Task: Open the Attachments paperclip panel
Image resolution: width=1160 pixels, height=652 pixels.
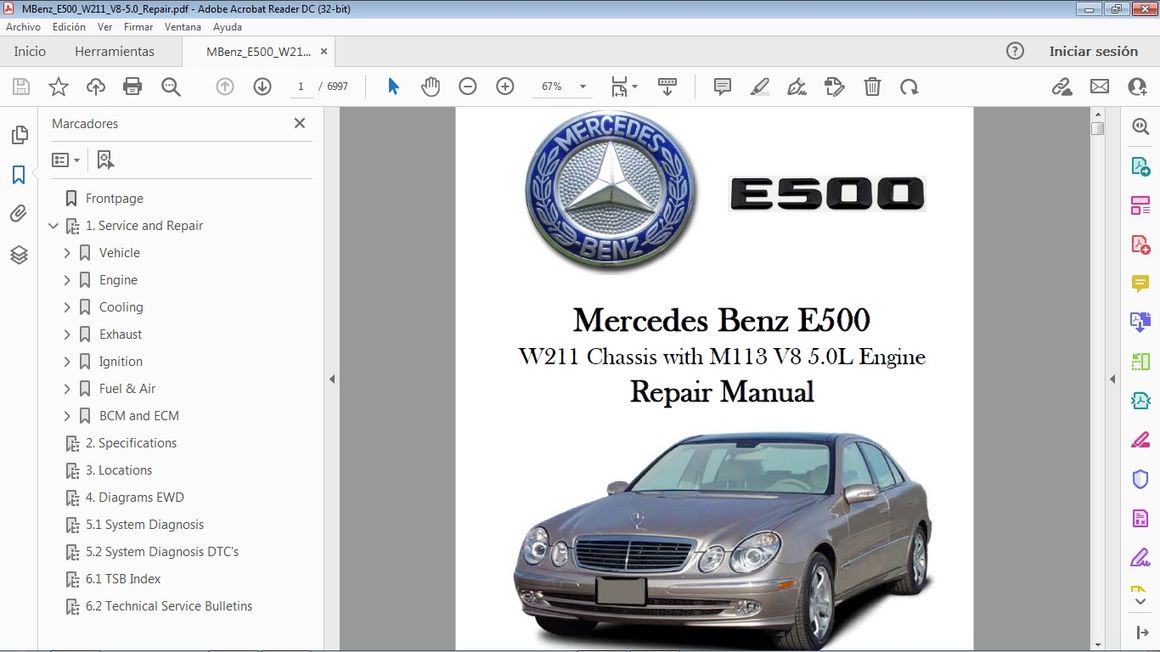Action: click(x=18, y=213)
